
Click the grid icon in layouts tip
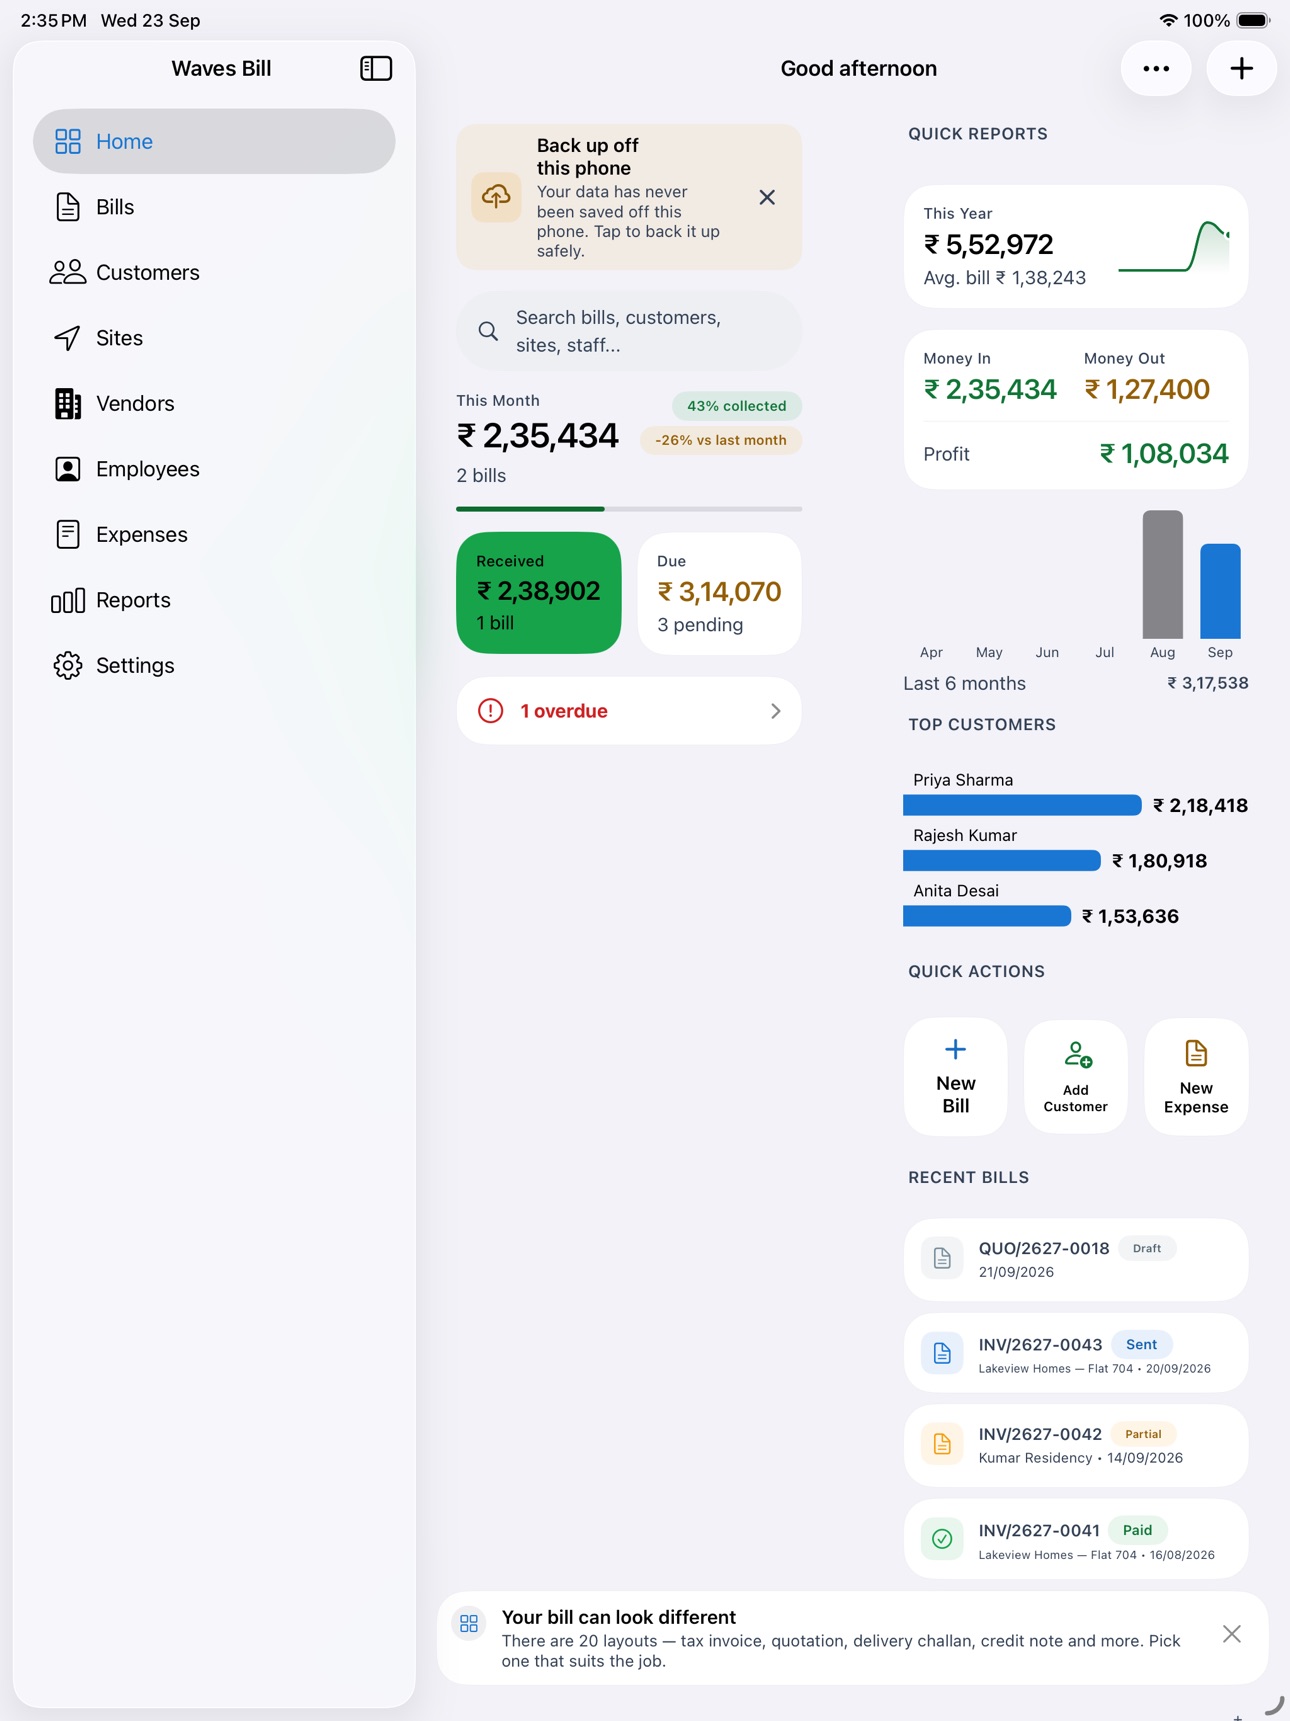[469, 1623]
